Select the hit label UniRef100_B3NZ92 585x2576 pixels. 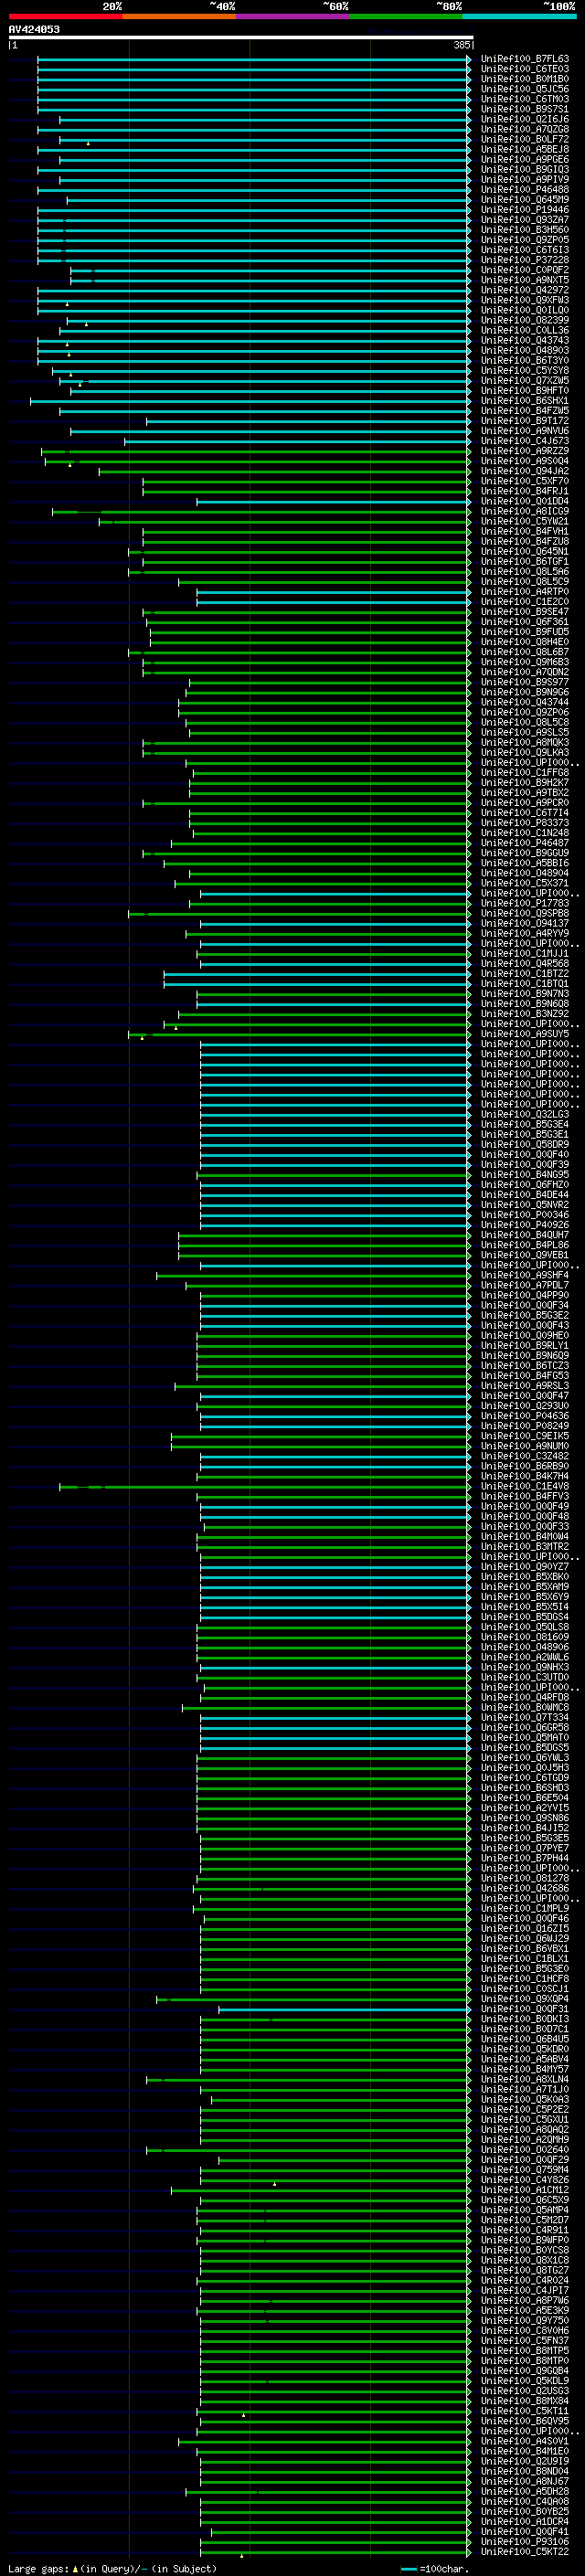(524, 1013)
